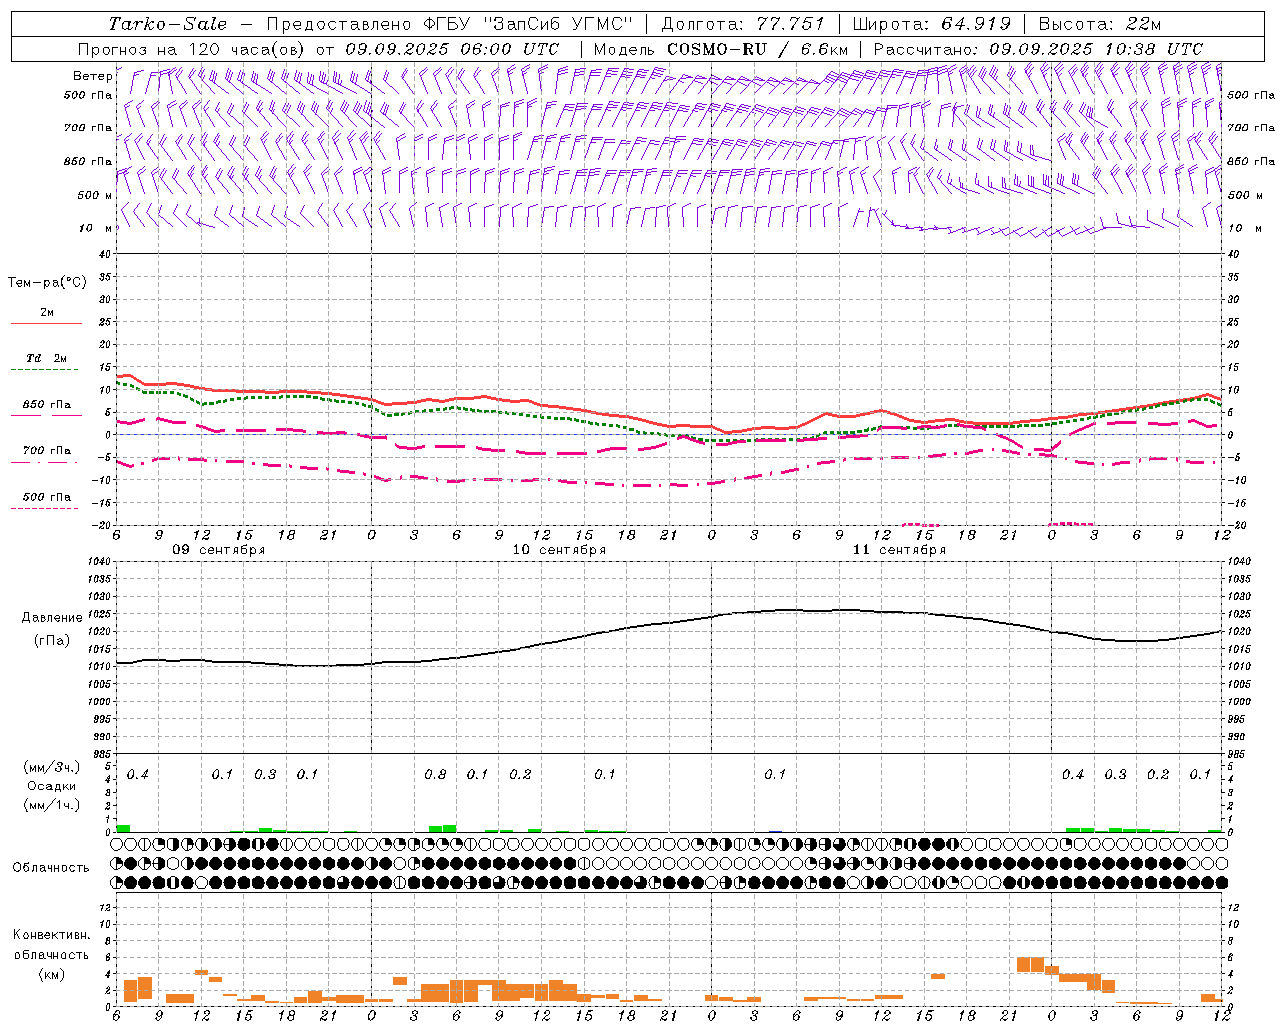The image size is (1280, 1024).
Task: Click the "Высота: 22м" header value
Action: (1100, 24)
